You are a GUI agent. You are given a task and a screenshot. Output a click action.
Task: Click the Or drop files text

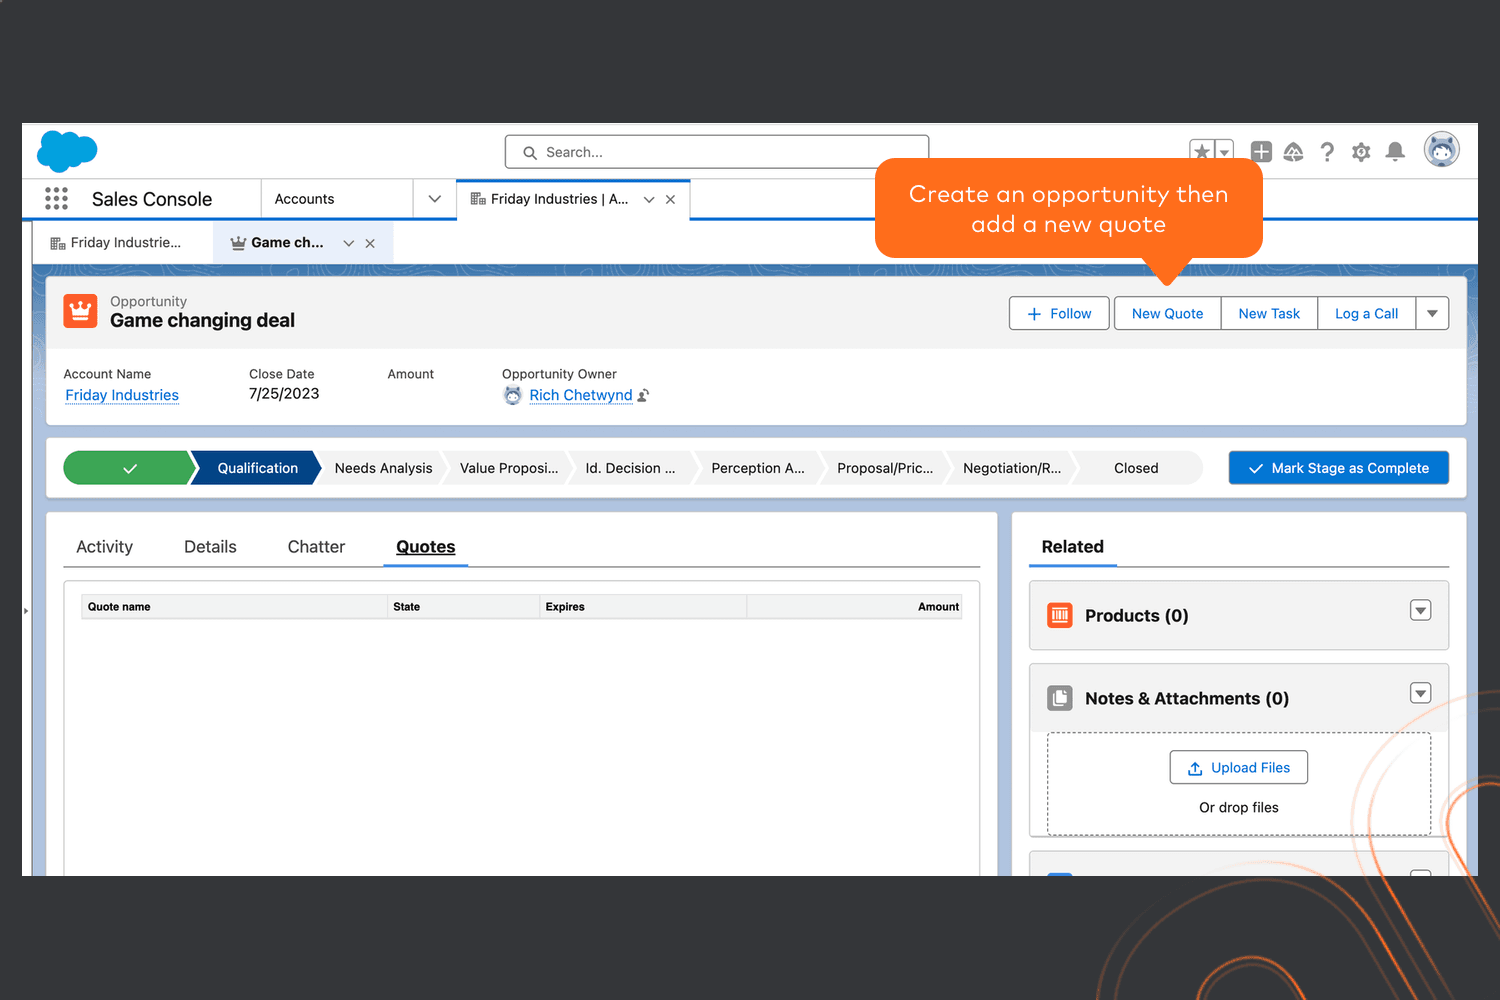pyautogui.click(x=1239, y=808)
